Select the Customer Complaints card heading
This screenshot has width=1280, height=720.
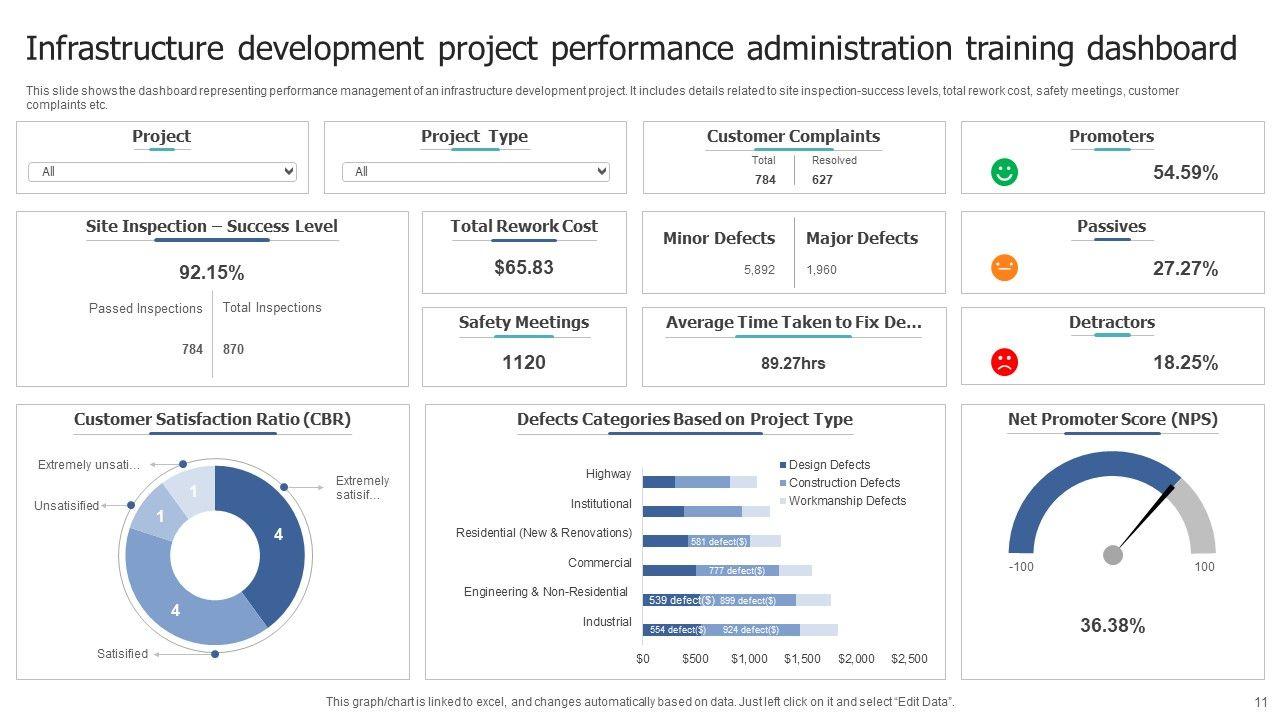793,136
